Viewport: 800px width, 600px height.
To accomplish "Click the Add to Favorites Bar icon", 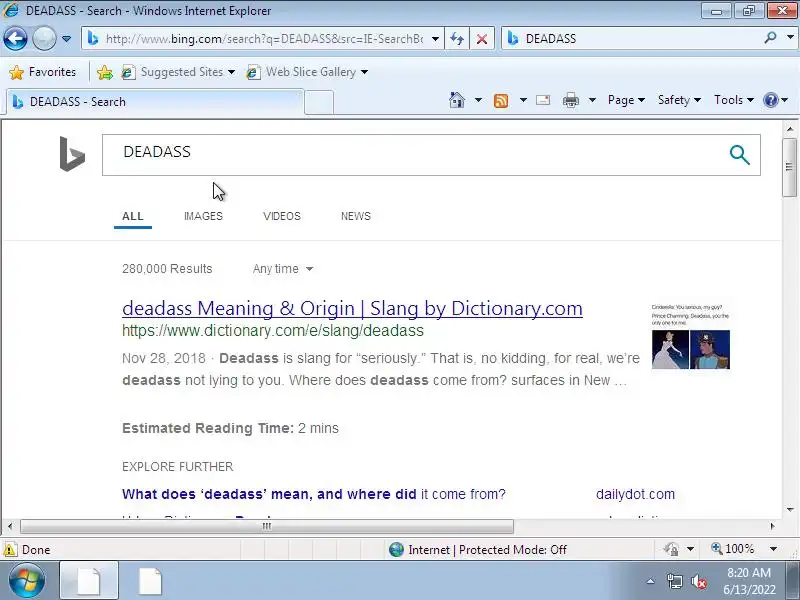I will tap(105, 72).
